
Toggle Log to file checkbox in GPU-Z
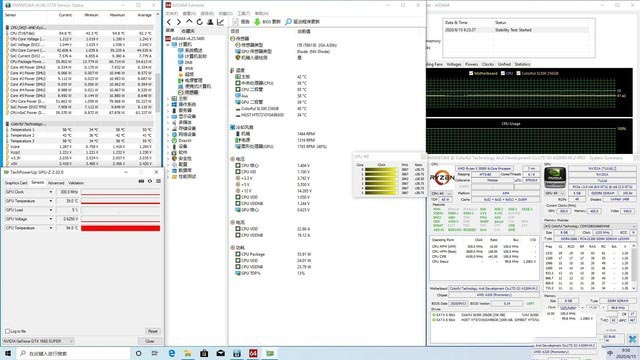pos(7,331)
